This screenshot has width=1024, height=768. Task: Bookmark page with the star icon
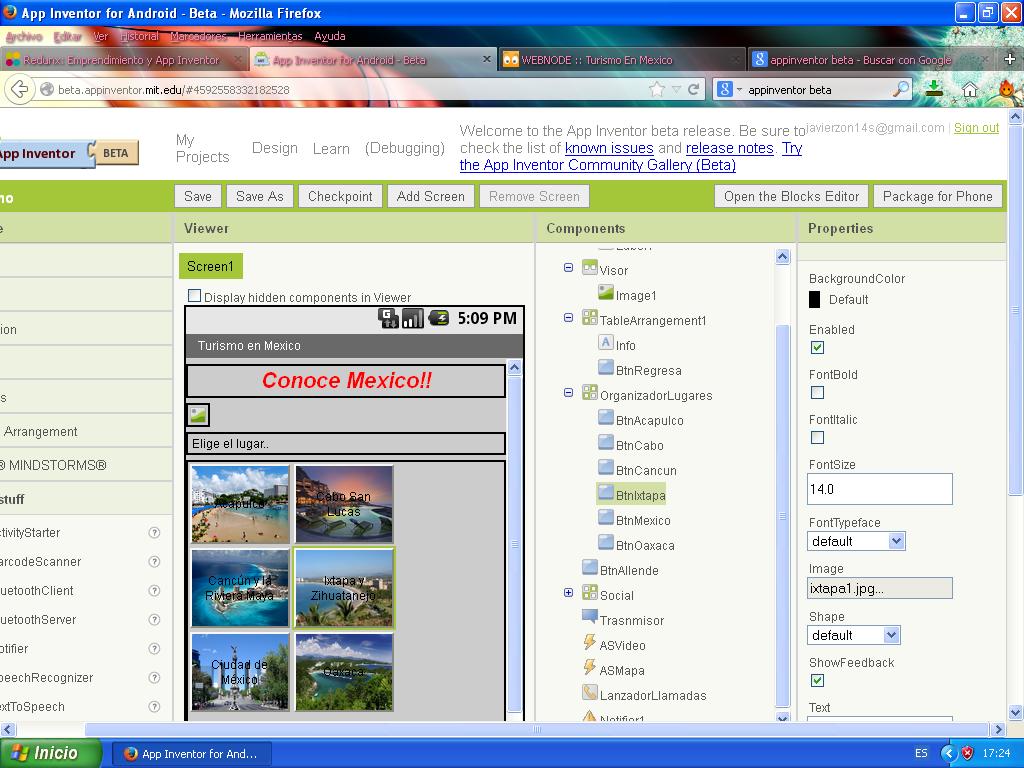pyautogui.click(x=657, y=89)
